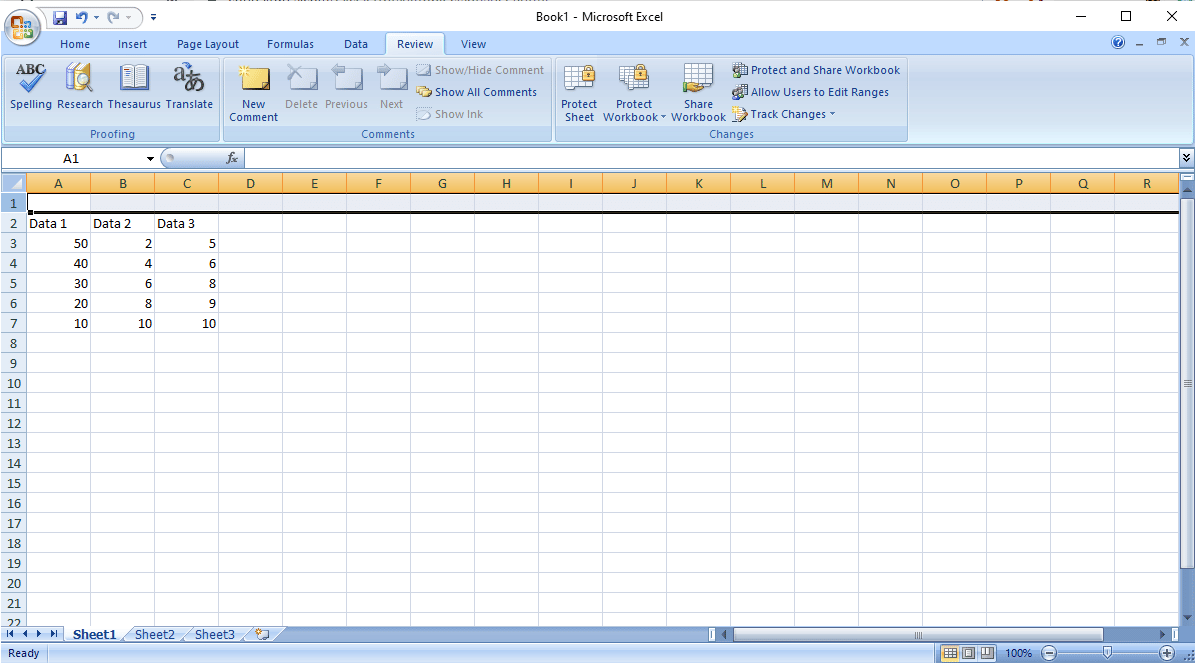Open the Research pane icon
This screenshot has width=1195, height=663.
[x=80, y=87]
